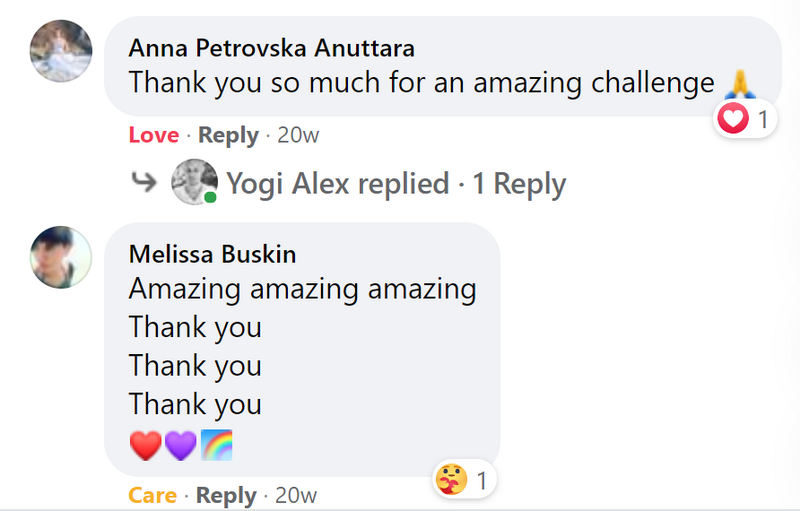Click the 'Amazing amazing amazing' comment text

coord(302,290)
